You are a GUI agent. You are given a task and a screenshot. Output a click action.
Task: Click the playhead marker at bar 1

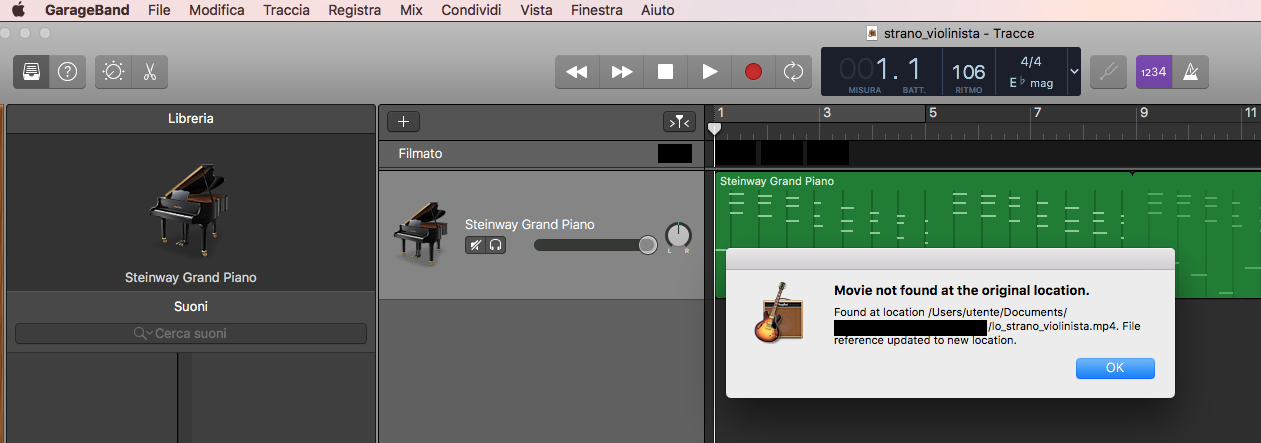coord(714,129)
